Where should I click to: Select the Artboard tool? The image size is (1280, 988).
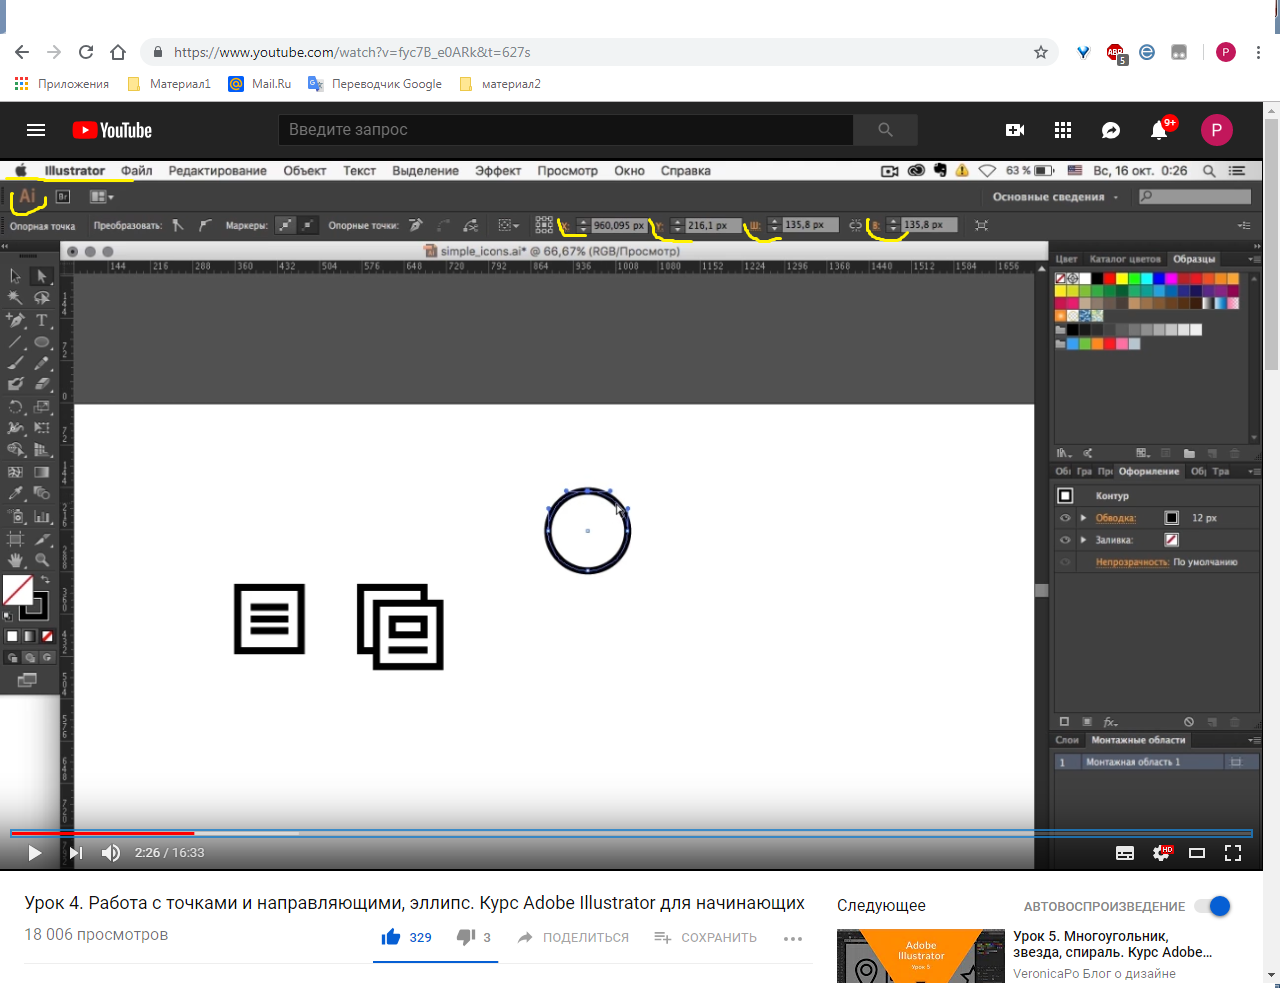point(15,539)
